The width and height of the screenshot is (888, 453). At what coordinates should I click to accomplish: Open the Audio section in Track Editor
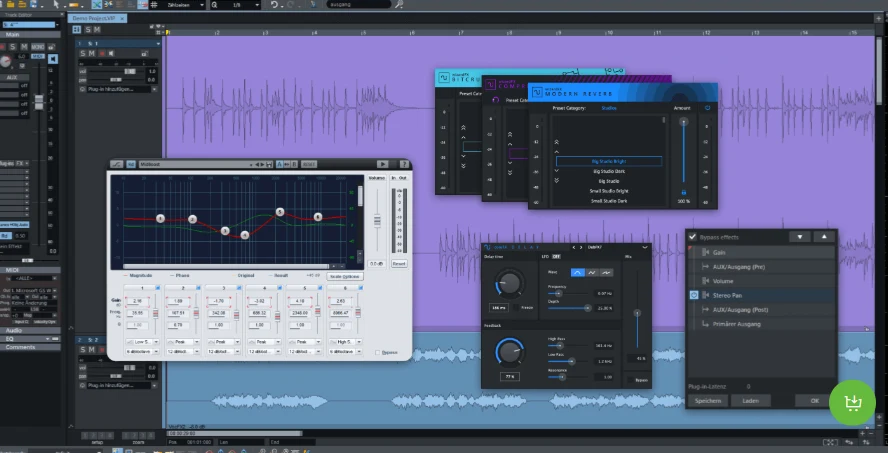click(x=30, y=330)
